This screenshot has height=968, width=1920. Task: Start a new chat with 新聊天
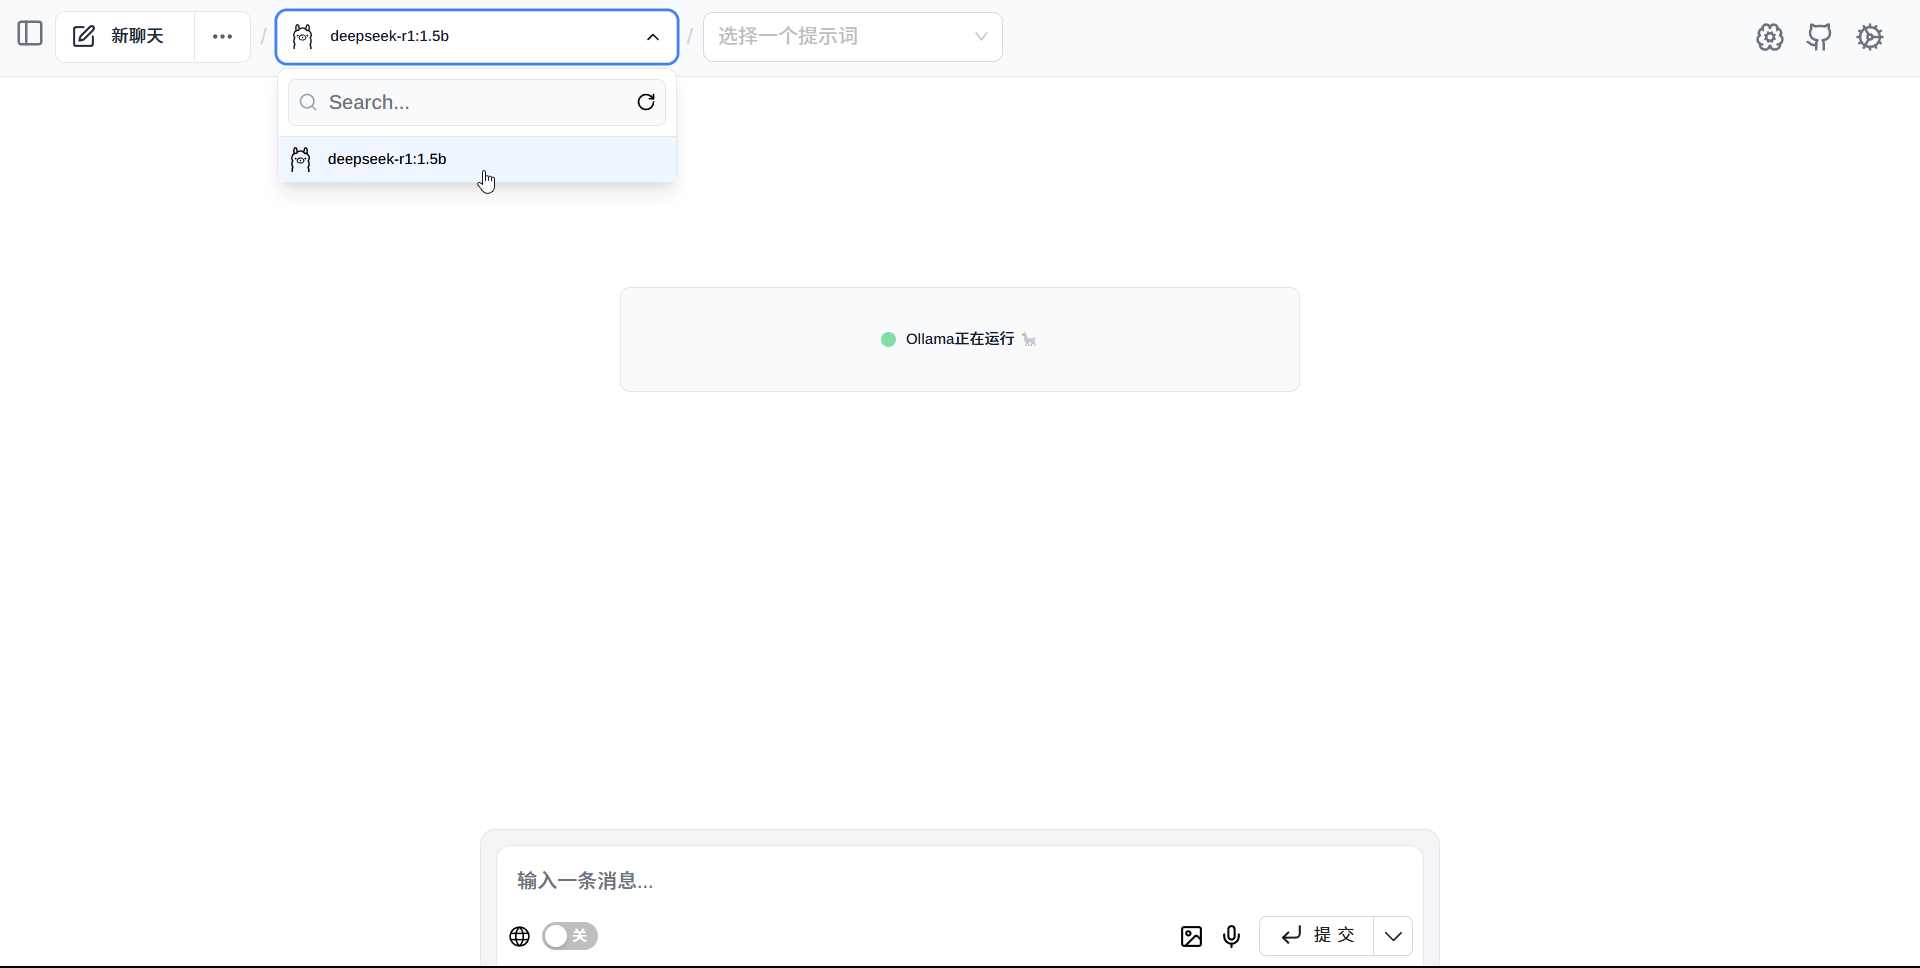pyautogui.click(x=125, y=37)
